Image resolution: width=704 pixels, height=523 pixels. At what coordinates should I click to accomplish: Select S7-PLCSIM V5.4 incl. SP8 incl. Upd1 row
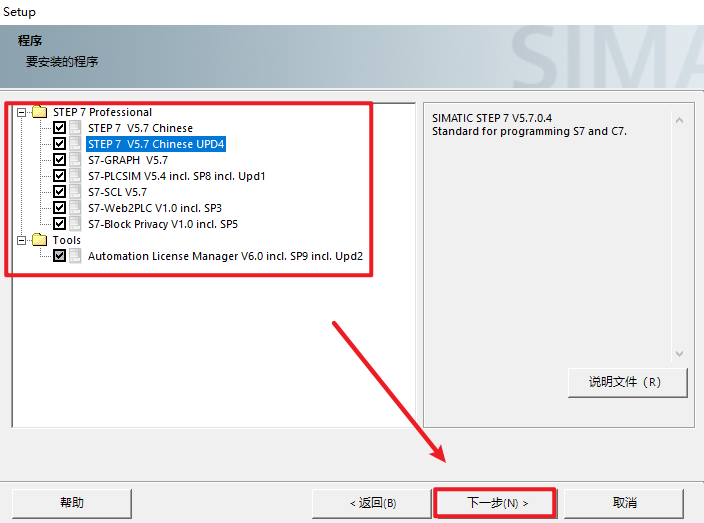(176, 176)
